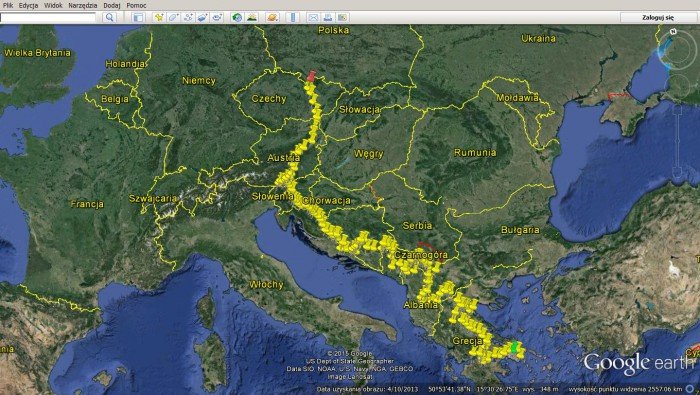The height and width of the screenshot is (395, 700).
Task: Click the Słowacja country label
Action: 359,109
